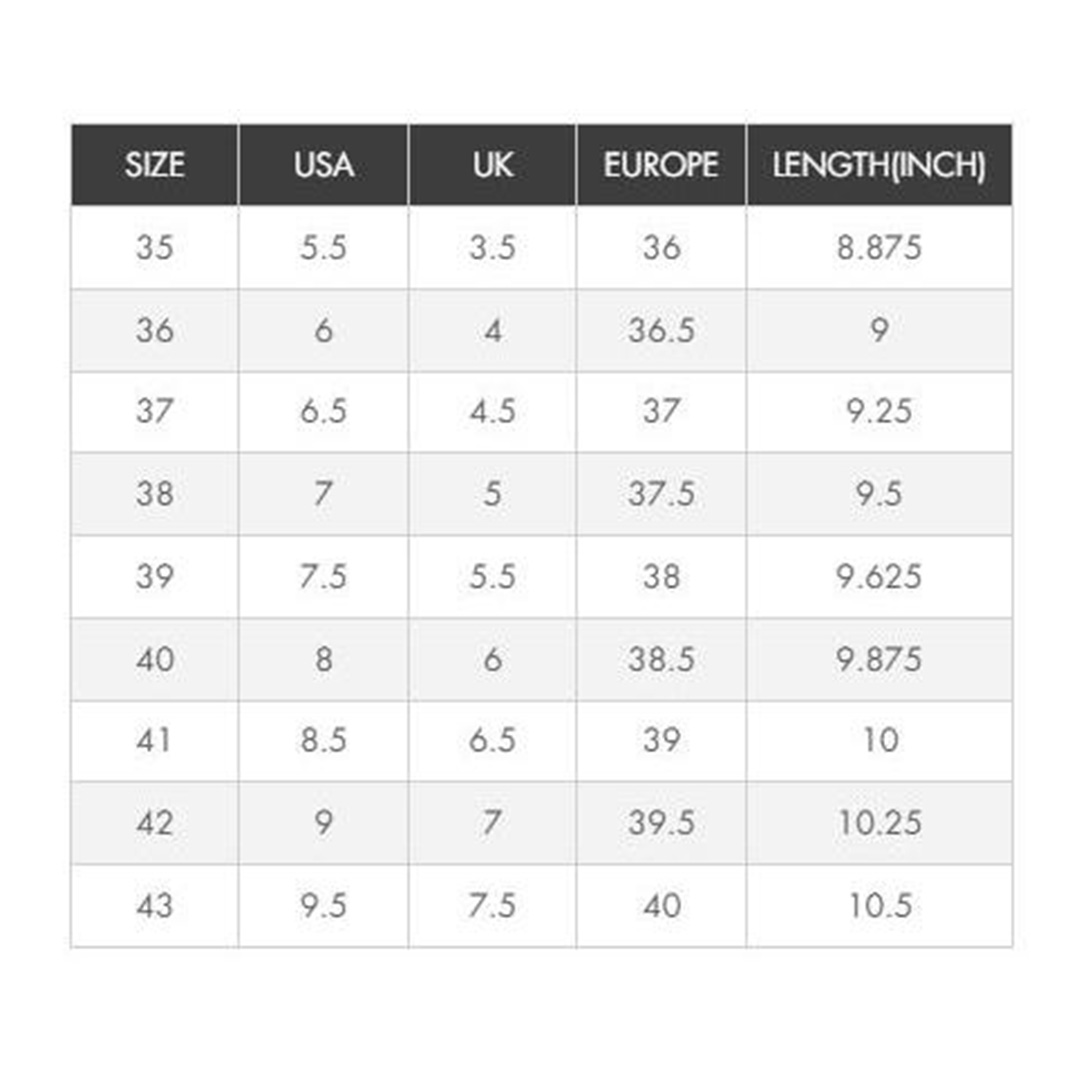Select size 37 in first column
The width and height of the screenshot is (1080, 1080).
[155, 412]
